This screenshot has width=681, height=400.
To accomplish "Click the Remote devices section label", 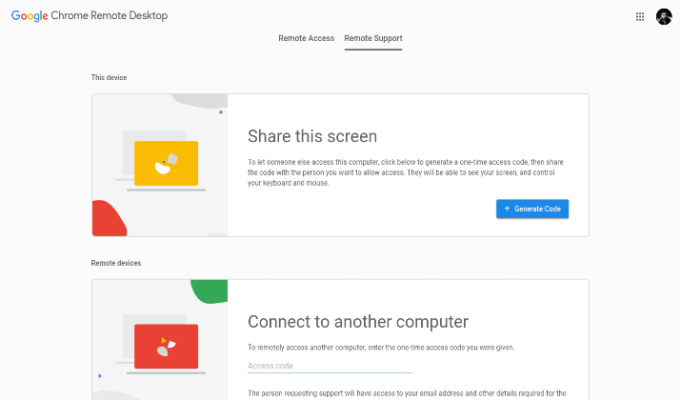I will click(116, 263).
